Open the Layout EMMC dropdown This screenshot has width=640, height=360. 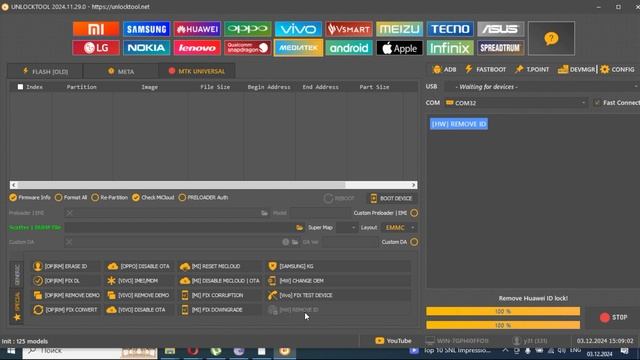(x=399, y=227)
